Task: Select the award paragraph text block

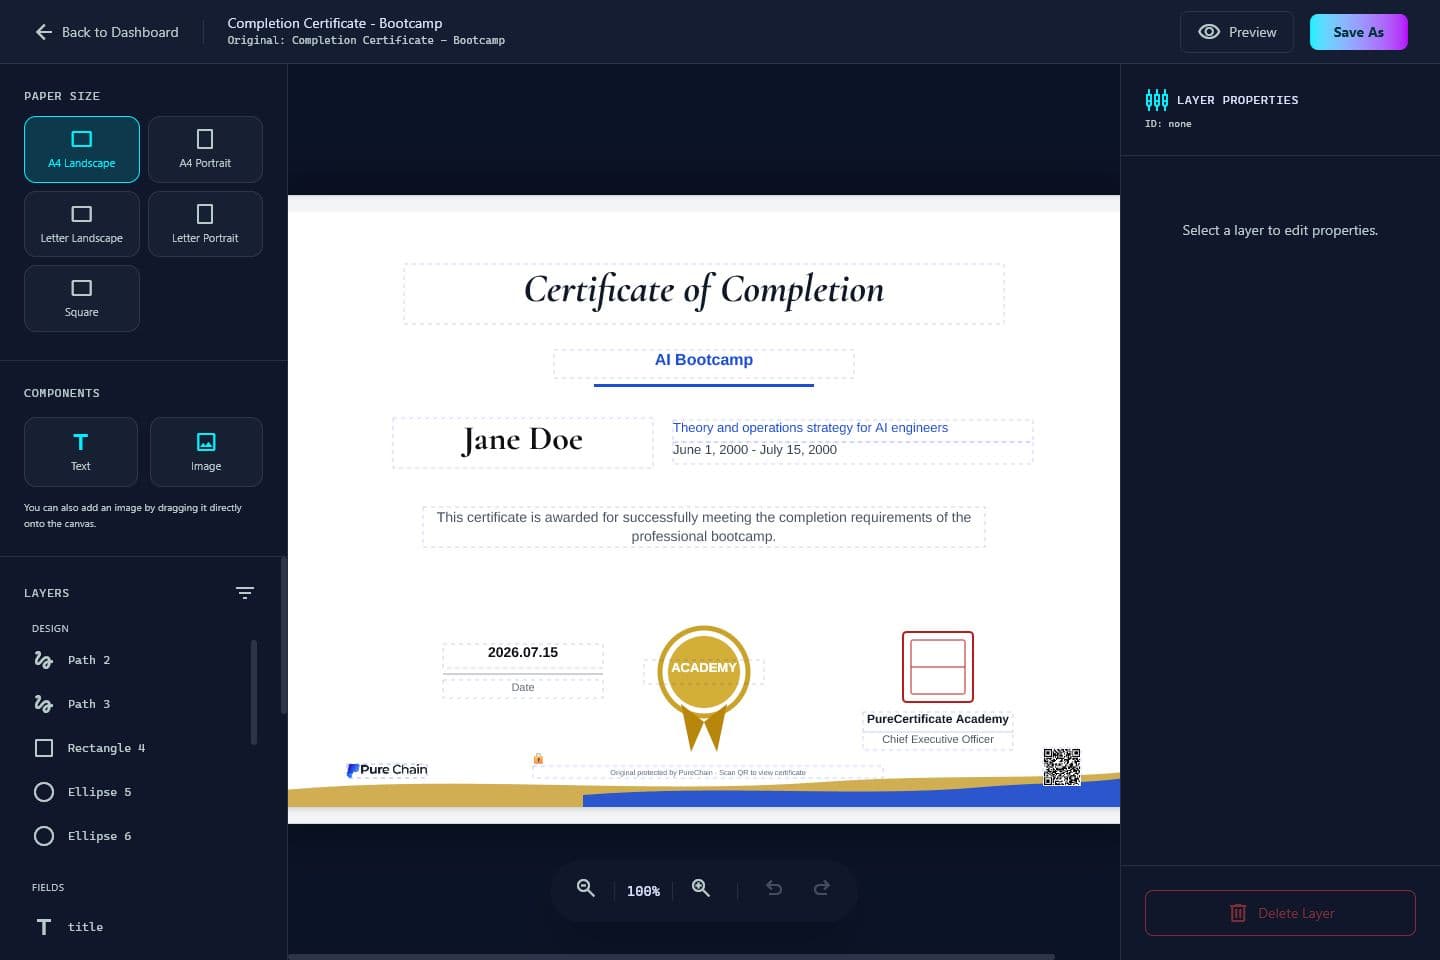Action: 704,527
